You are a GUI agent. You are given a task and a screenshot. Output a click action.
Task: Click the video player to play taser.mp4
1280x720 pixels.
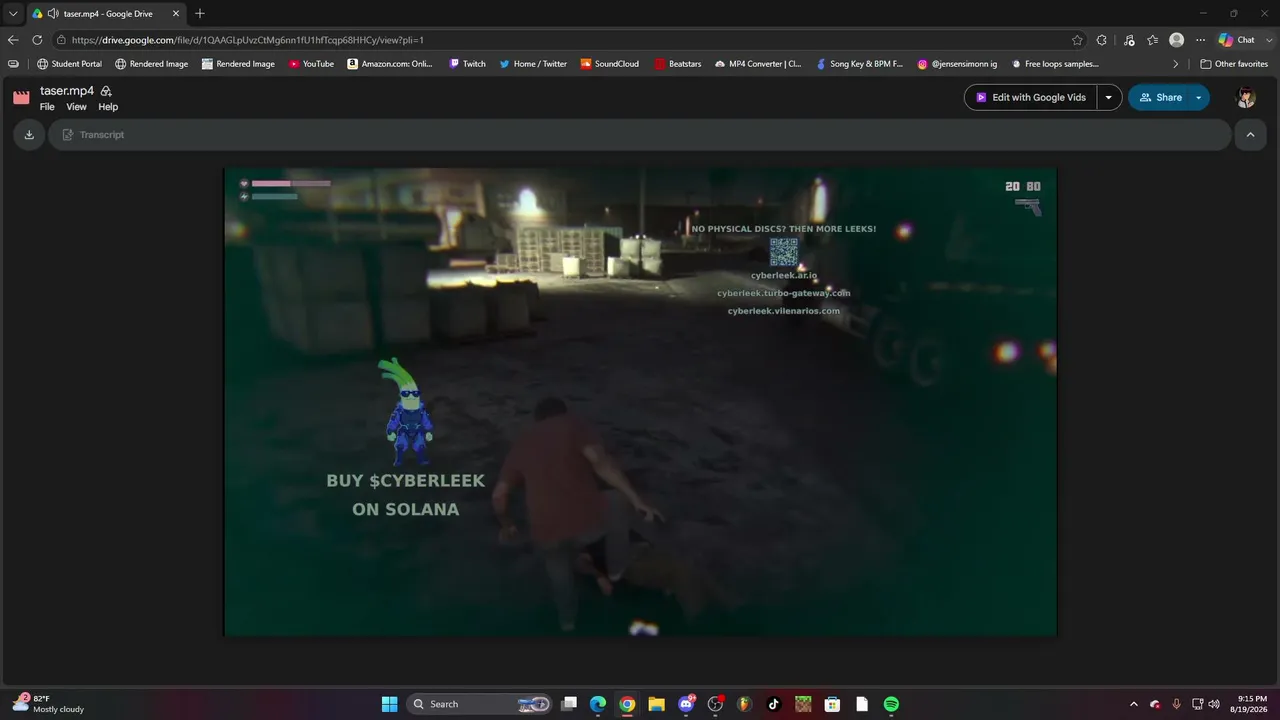(640, 401)
